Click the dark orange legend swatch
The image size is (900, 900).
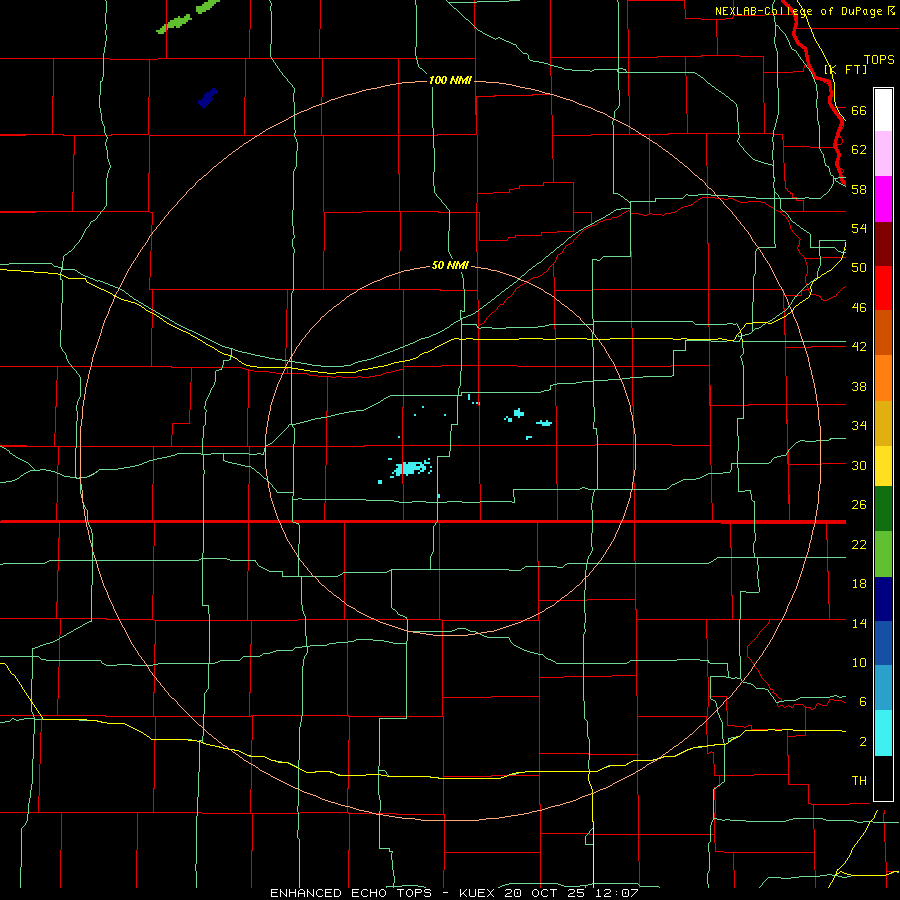click(883, 333)
